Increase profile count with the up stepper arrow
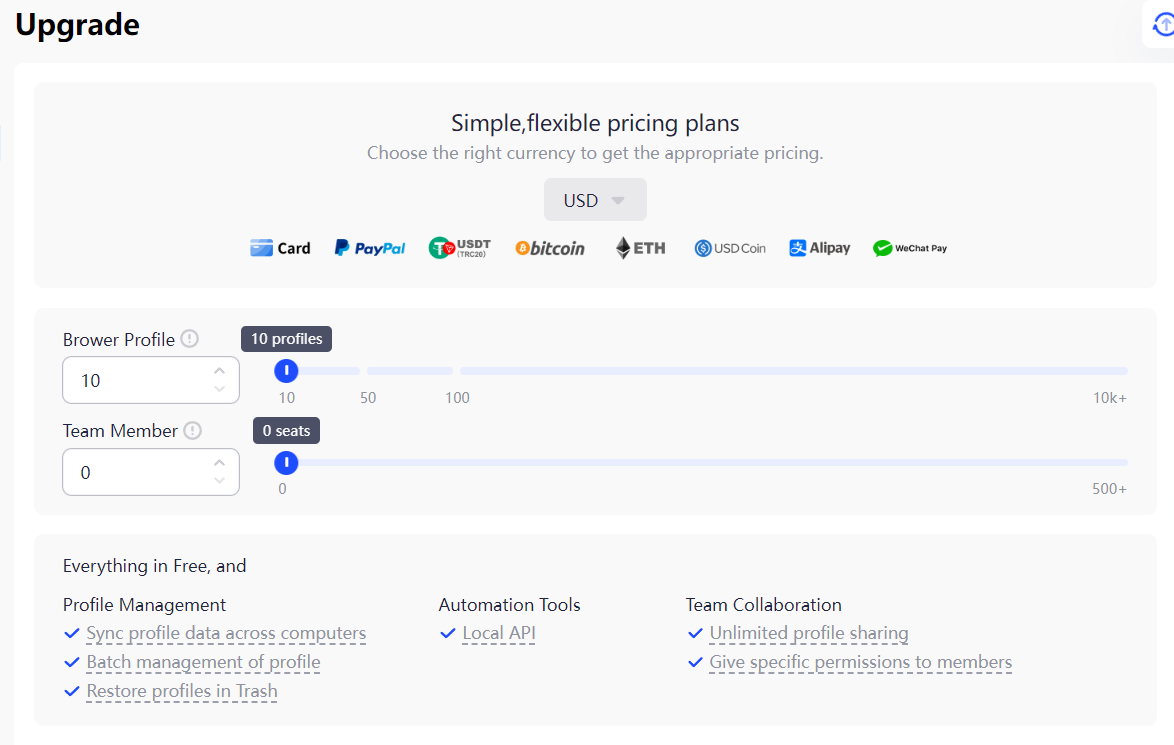This screenshot has width=1174, height=745. [x=219, y=370]
